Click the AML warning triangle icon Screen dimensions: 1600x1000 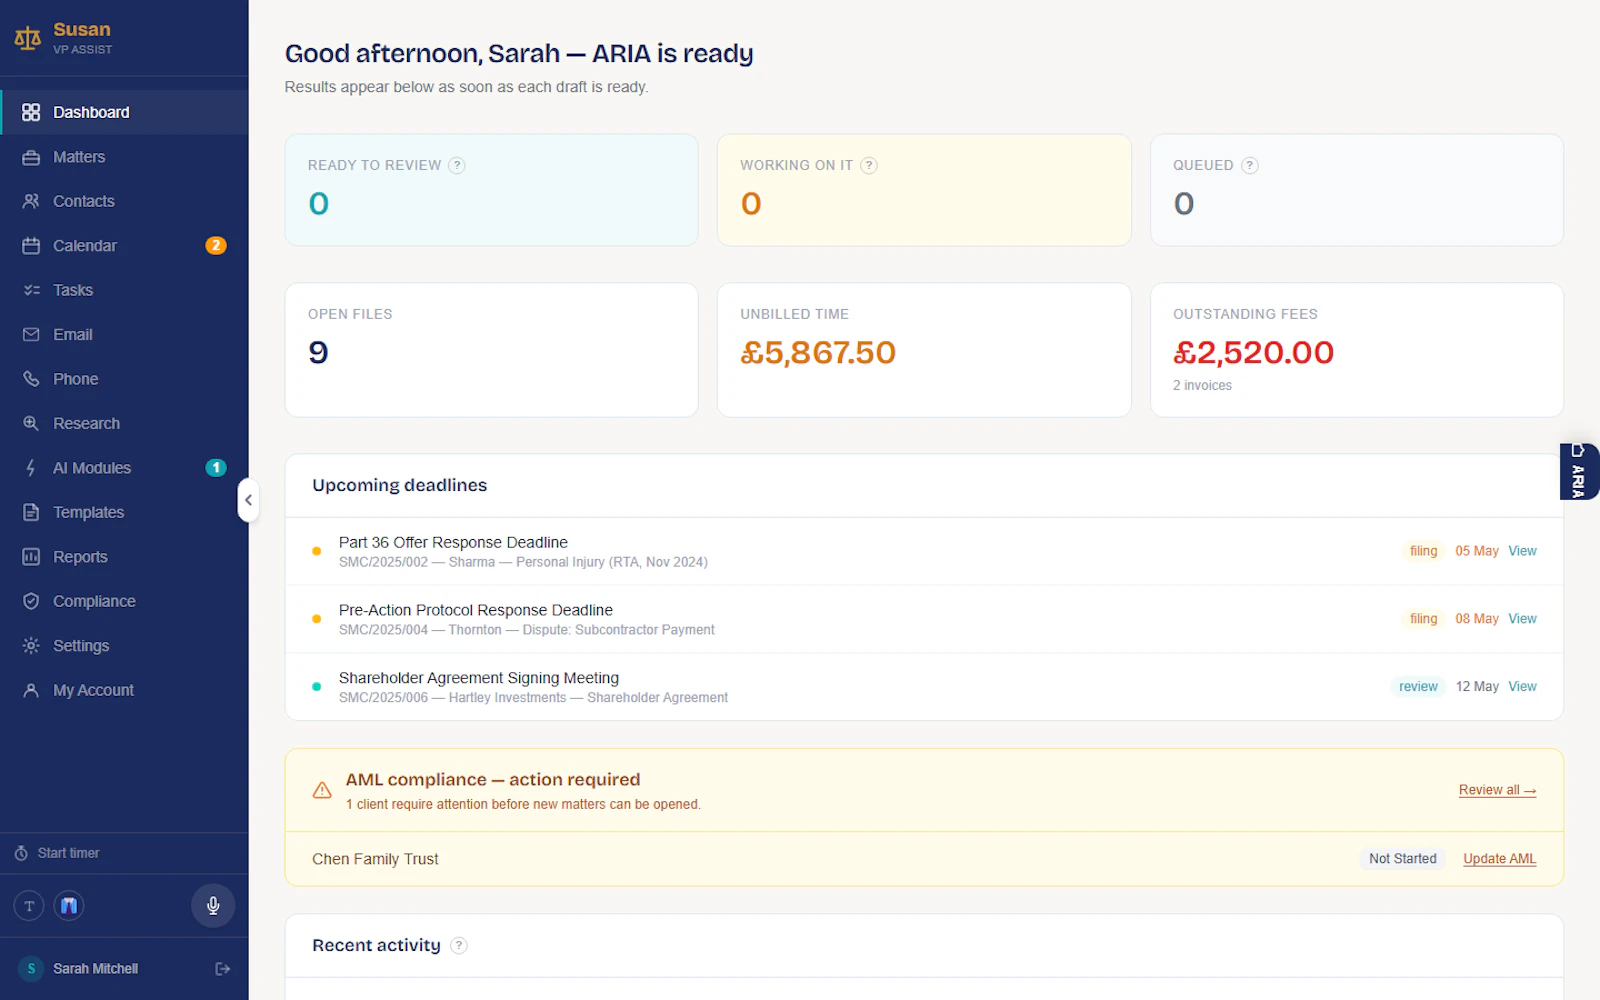[x=322, y=790]
